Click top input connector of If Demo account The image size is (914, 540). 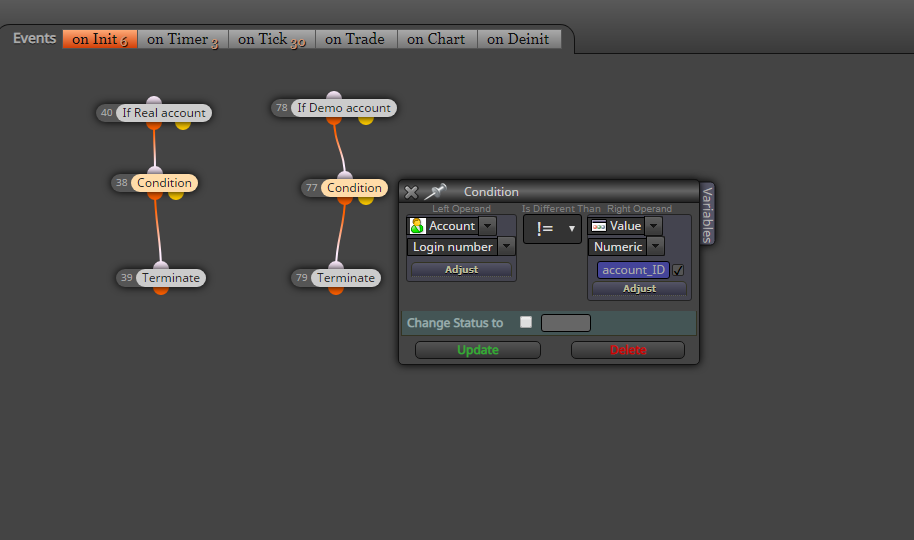coord(334,96)
